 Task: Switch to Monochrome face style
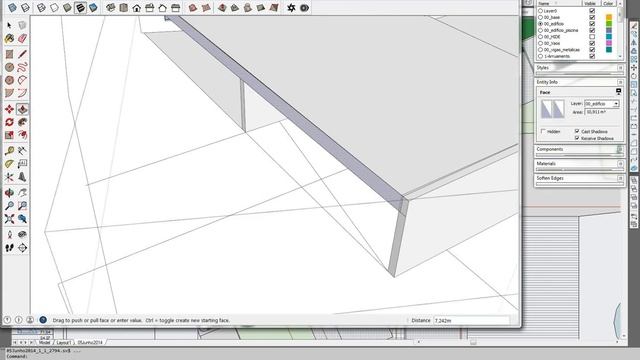click(x=93, y=7)
